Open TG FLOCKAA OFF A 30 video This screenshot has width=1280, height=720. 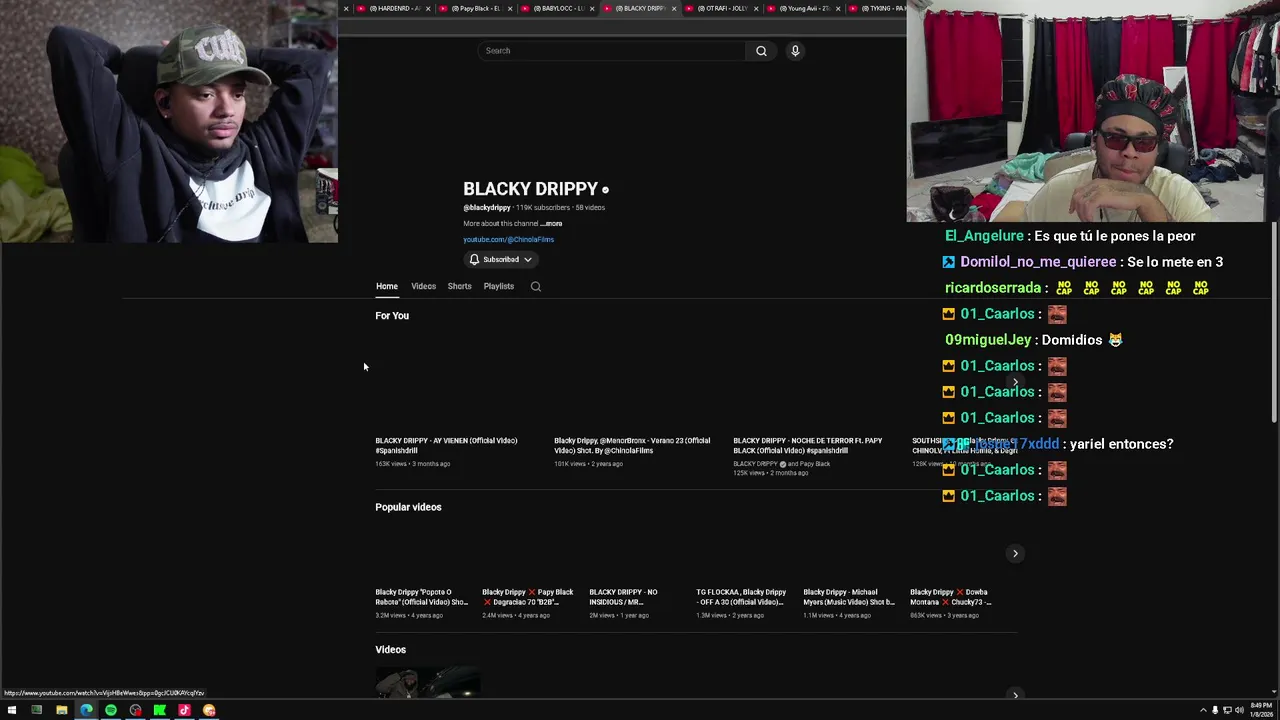(x=741, y=597)
